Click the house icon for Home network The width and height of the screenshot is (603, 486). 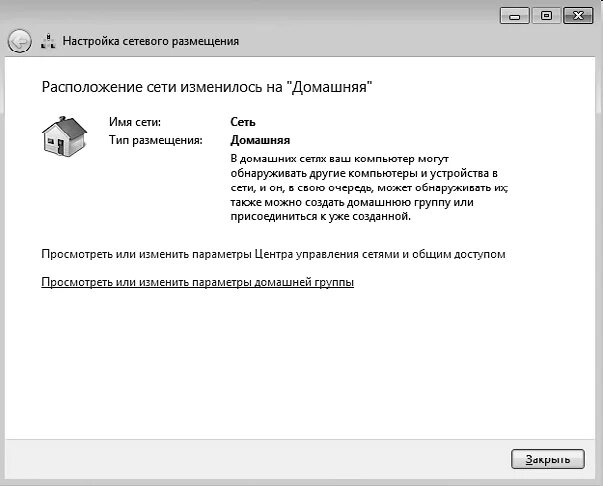64,136
